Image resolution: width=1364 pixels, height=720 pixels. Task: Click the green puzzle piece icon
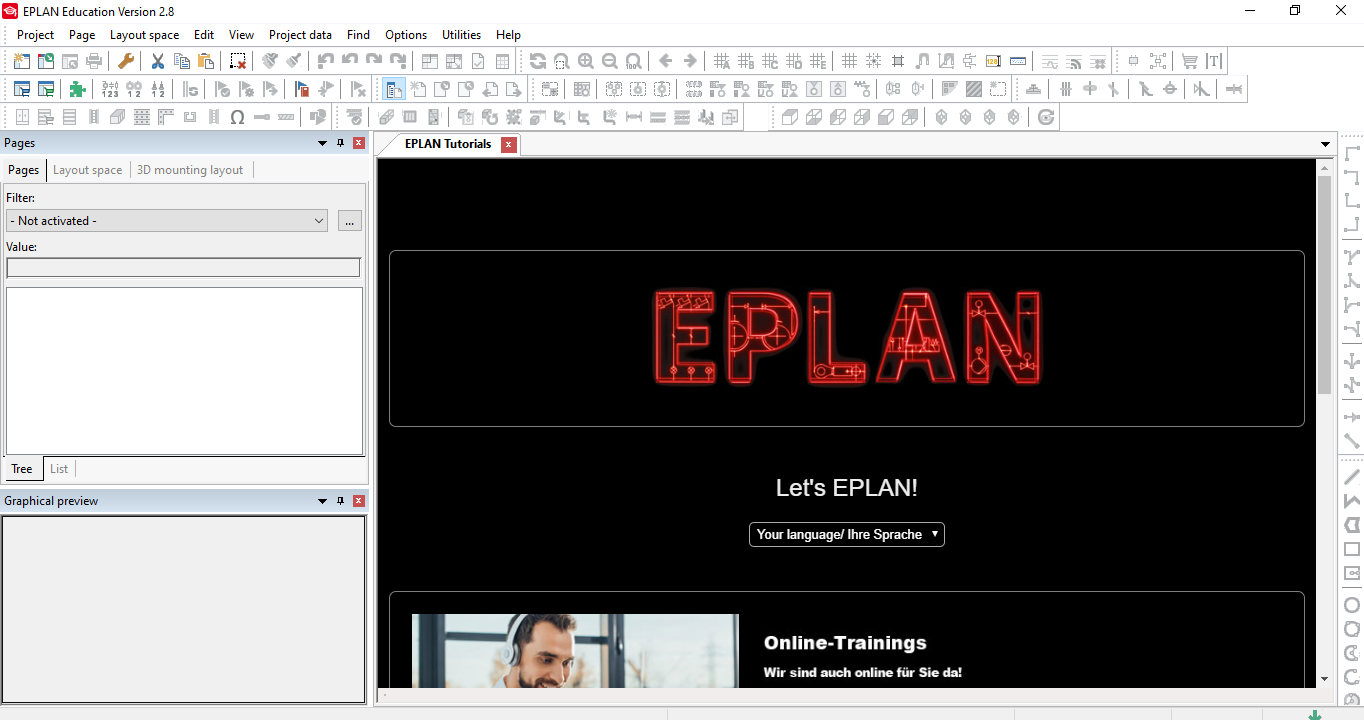(x=78, y=89)
